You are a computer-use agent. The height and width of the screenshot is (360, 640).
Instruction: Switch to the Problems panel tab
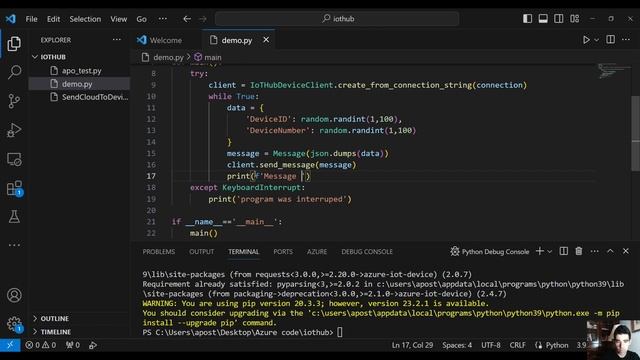(x=159, y=252)
